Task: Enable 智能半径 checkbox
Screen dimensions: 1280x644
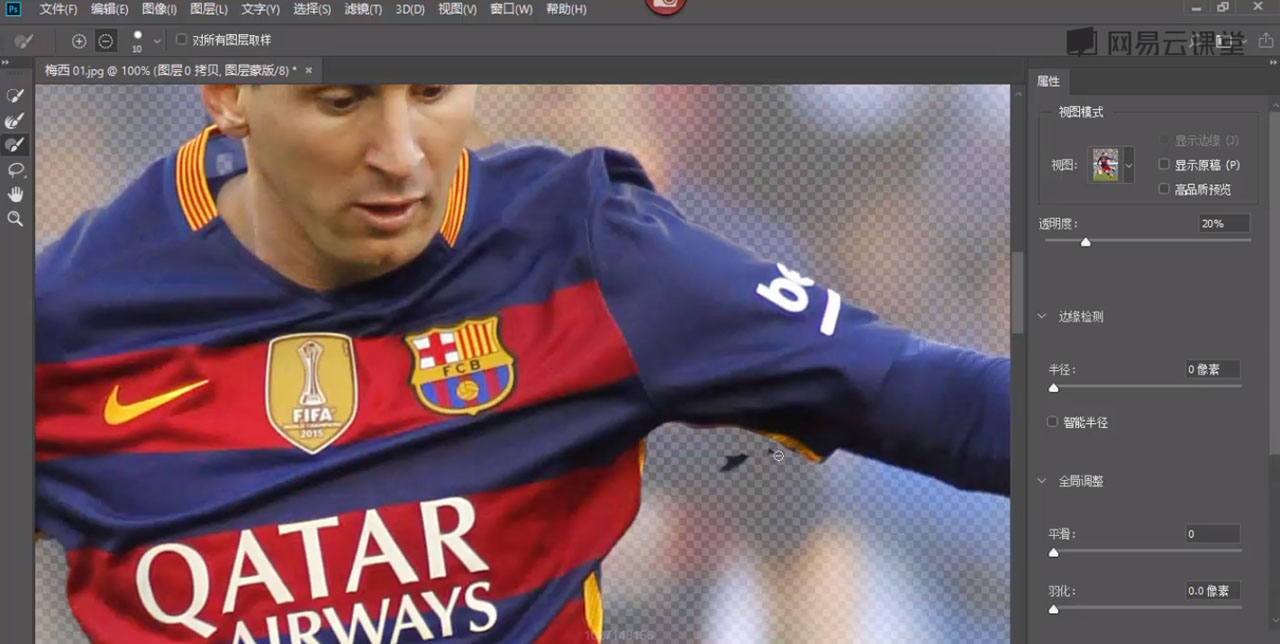Action: click(x=1052, y=422)
